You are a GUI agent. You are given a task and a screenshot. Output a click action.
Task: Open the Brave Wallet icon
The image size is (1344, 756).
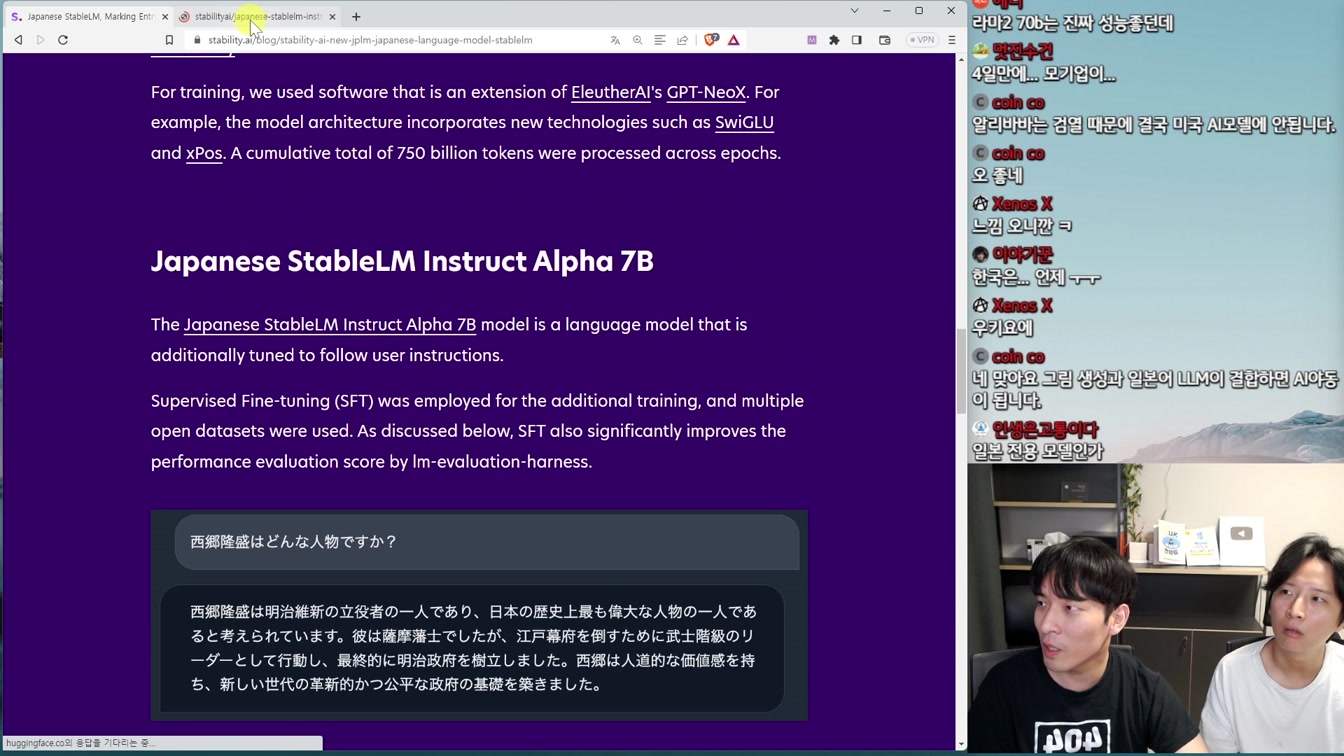click(885, 40)
